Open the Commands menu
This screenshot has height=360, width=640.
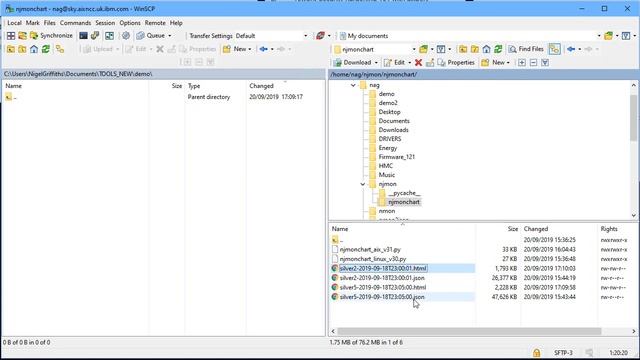tap(75, 23)
